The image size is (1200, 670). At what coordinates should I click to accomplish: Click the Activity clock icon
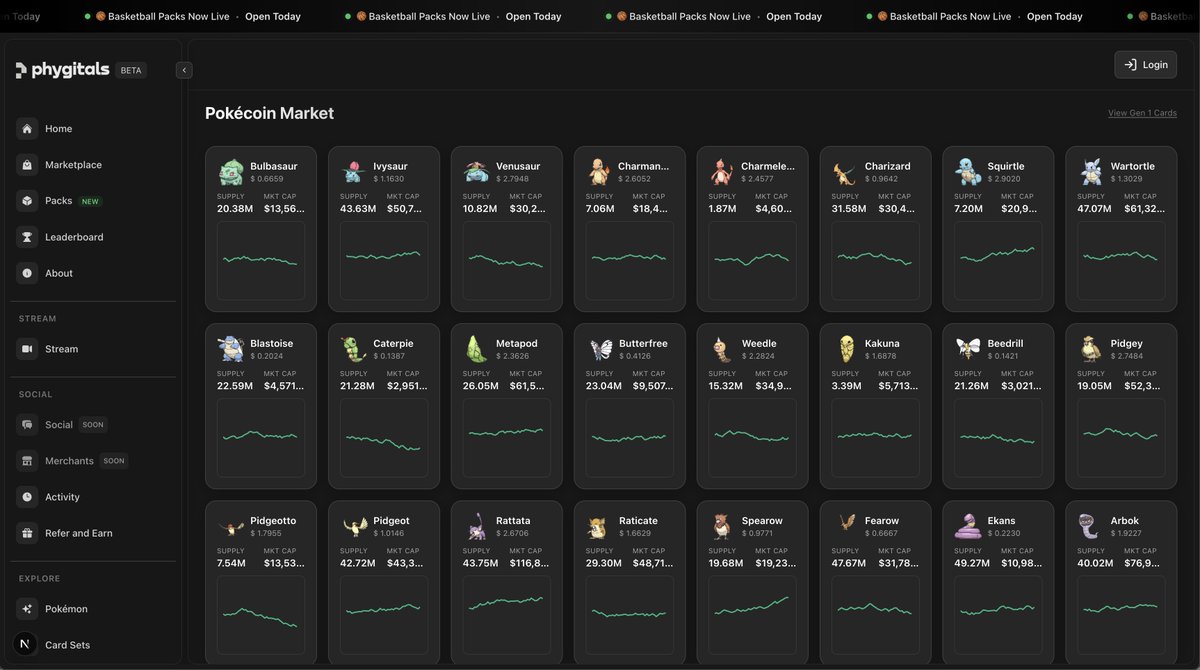pos(27,497)
